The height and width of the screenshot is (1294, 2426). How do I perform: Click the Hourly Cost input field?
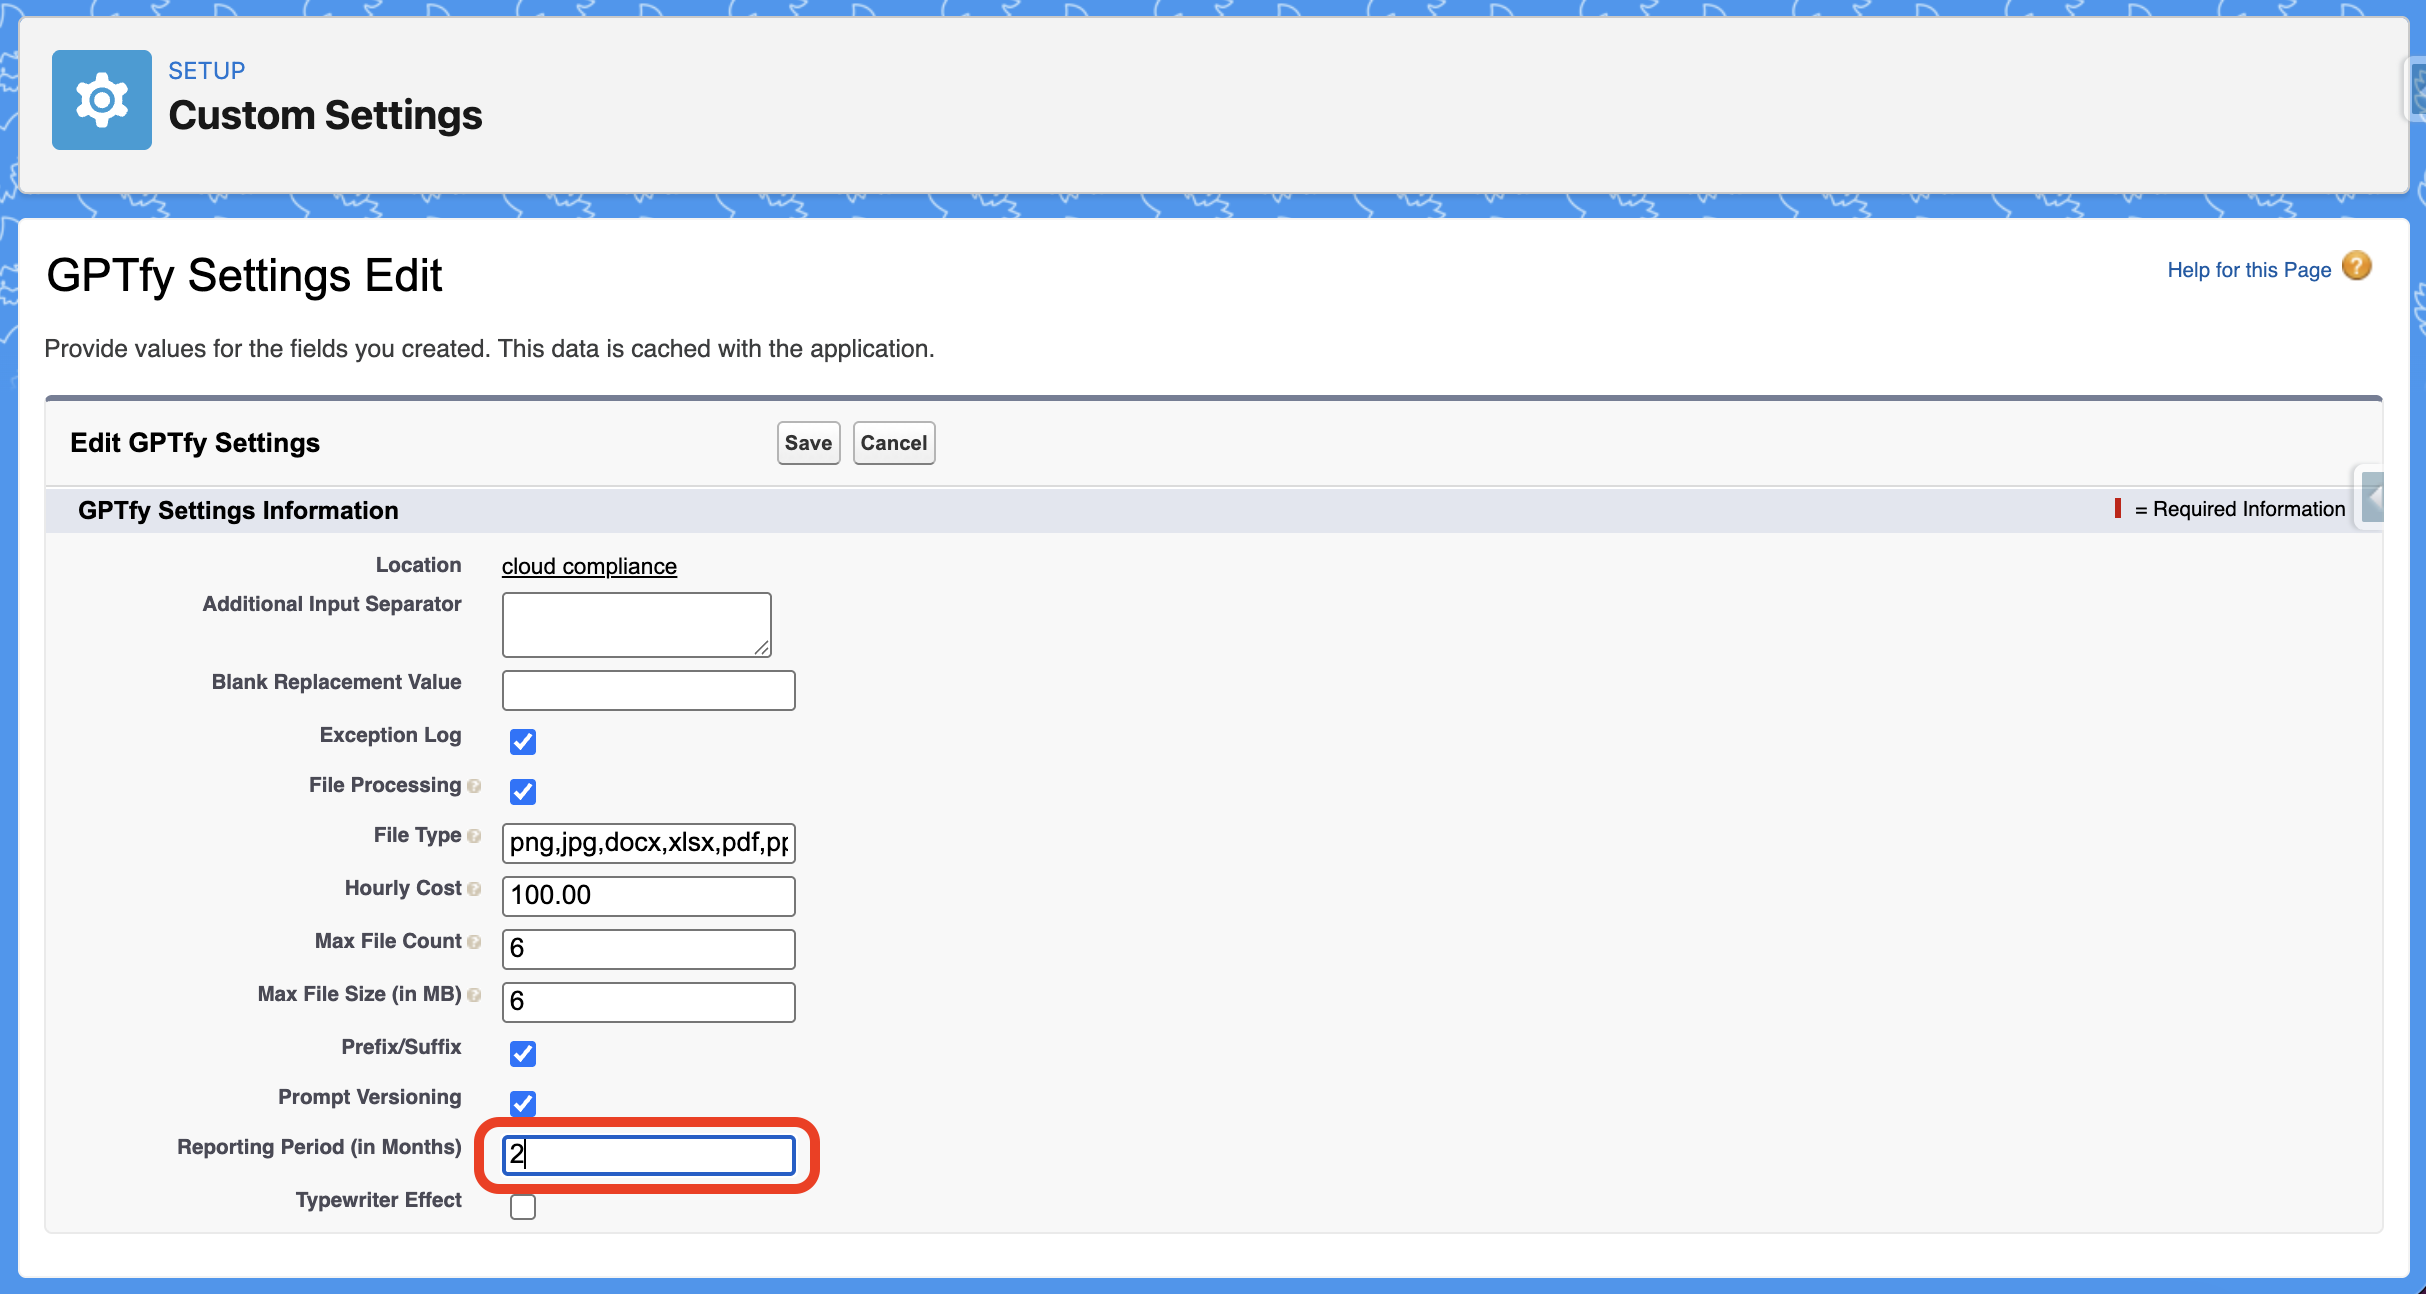coord(648,895)
